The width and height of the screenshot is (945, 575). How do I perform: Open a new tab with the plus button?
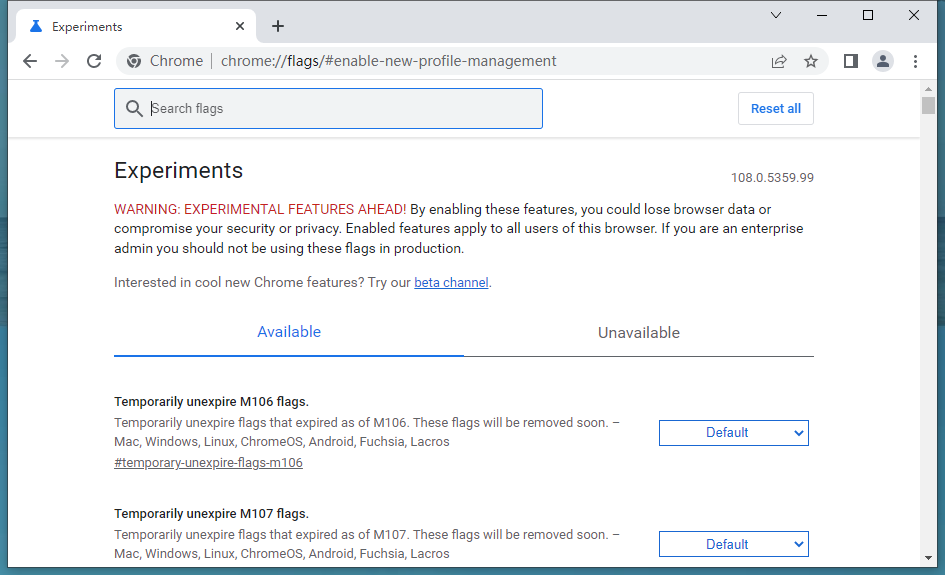click(278, 26)
